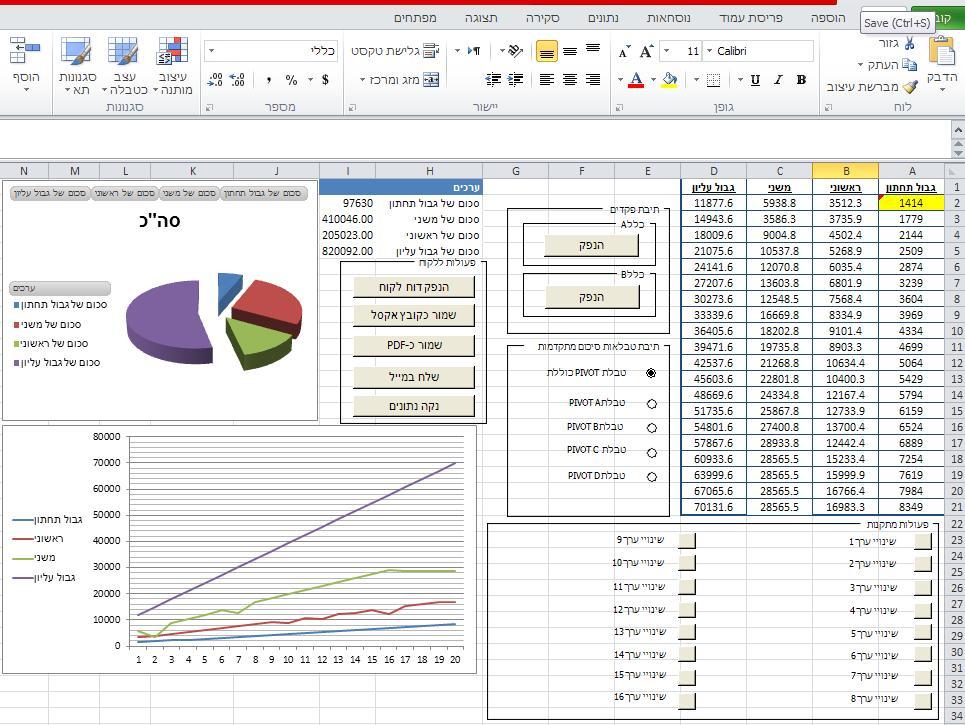Toggle Italic formatting
Viewport: 965px width, 725px height.
point(779,80)
